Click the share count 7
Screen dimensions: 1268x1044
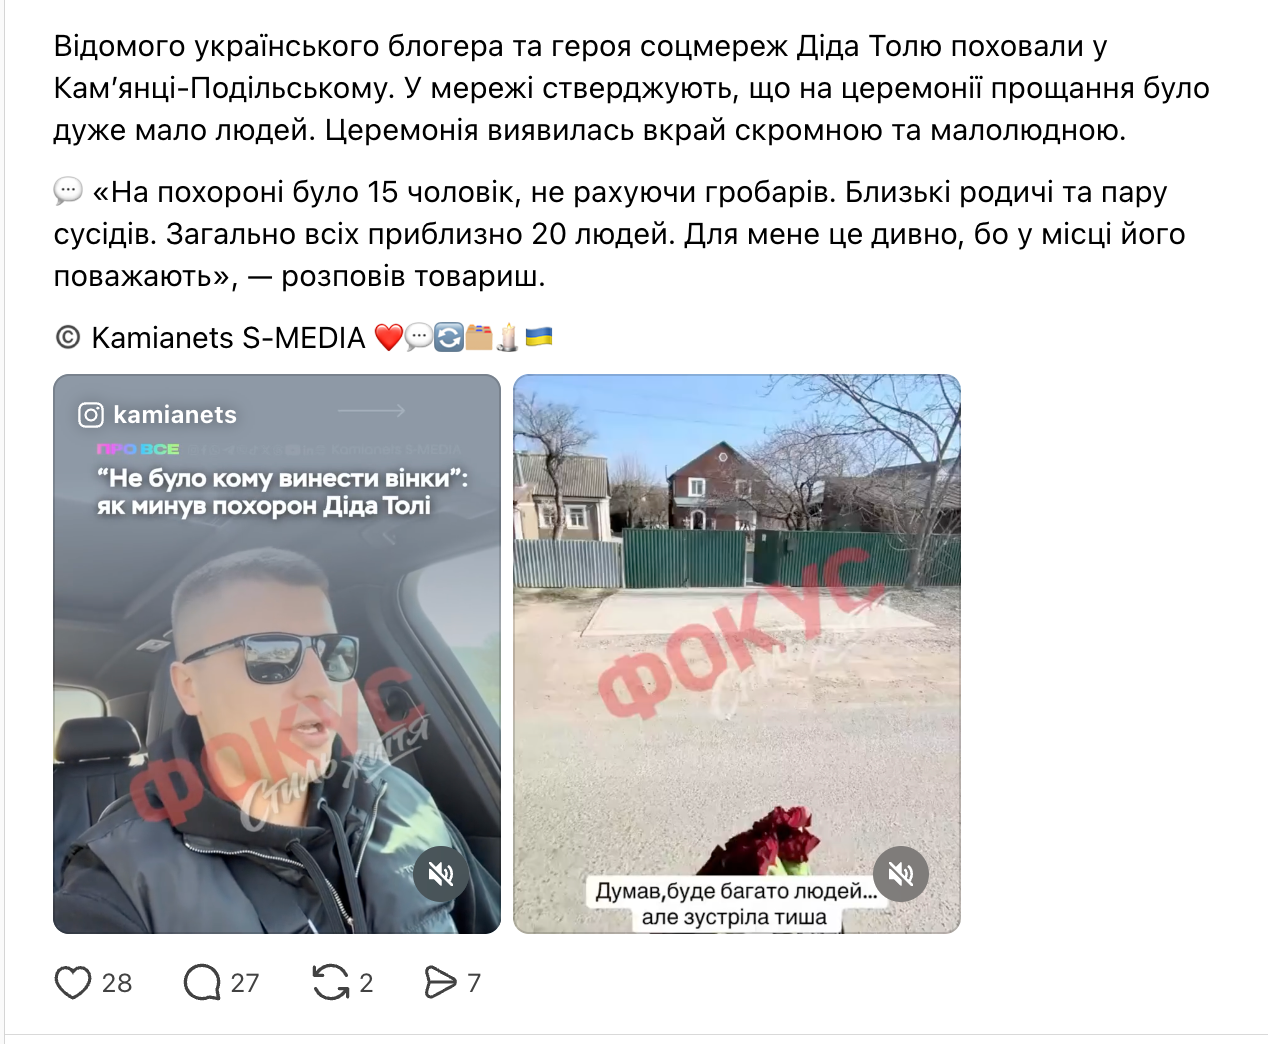tap(474, 983)
